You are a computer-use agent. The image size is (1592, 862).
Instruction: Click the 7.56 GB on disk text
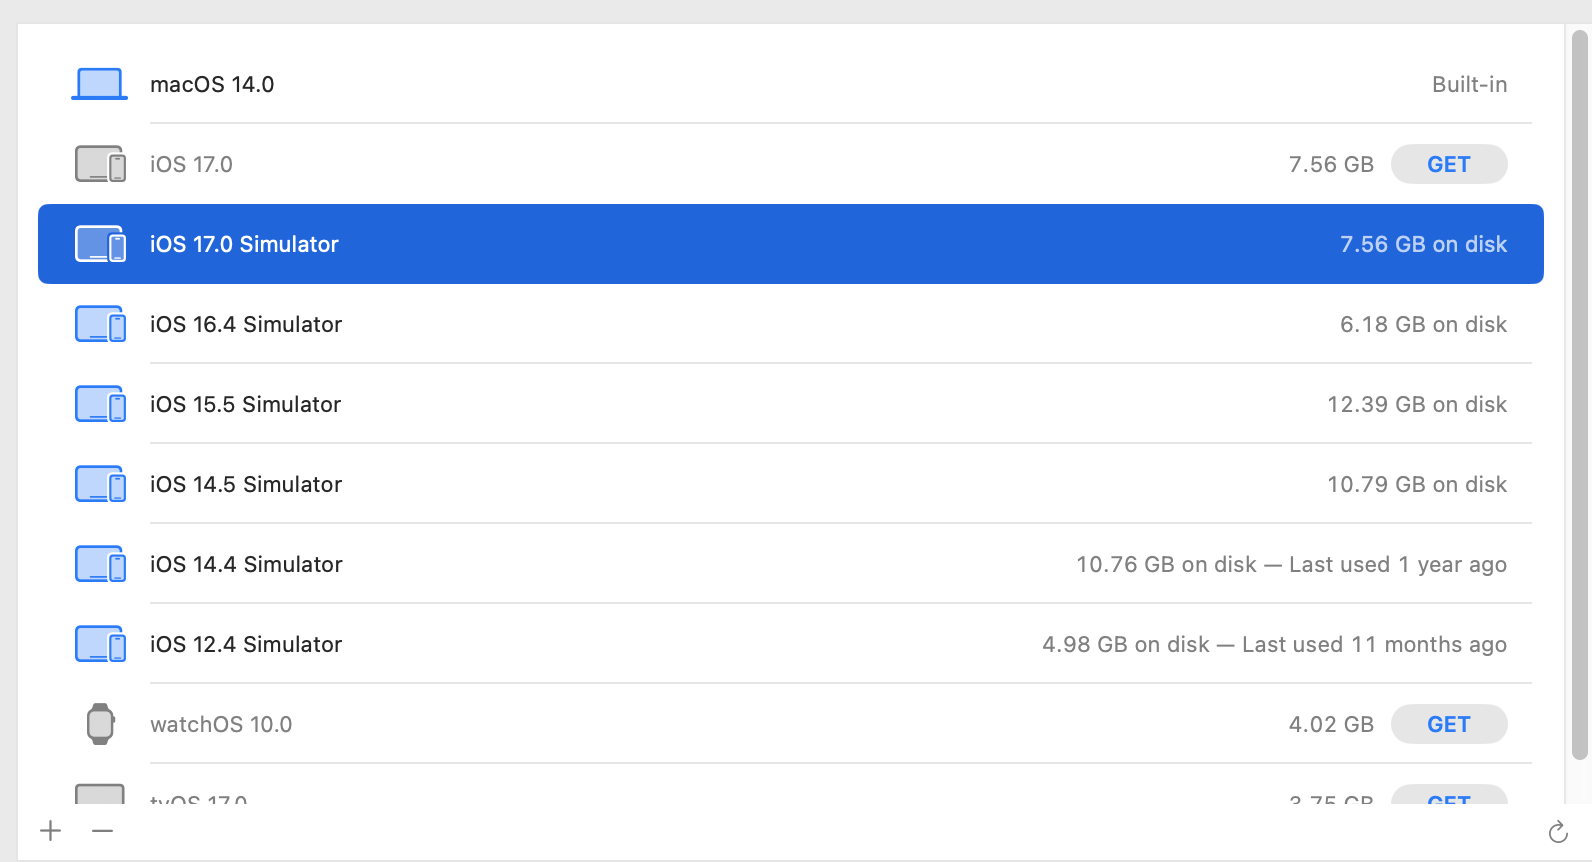tap(1423, 244)
